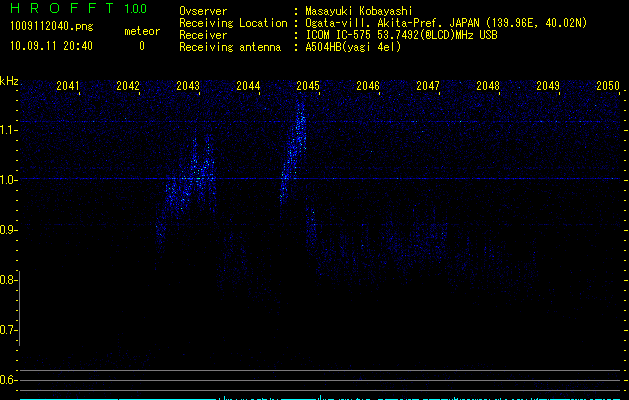
Task: Click the meteor label
Action: 142,31
